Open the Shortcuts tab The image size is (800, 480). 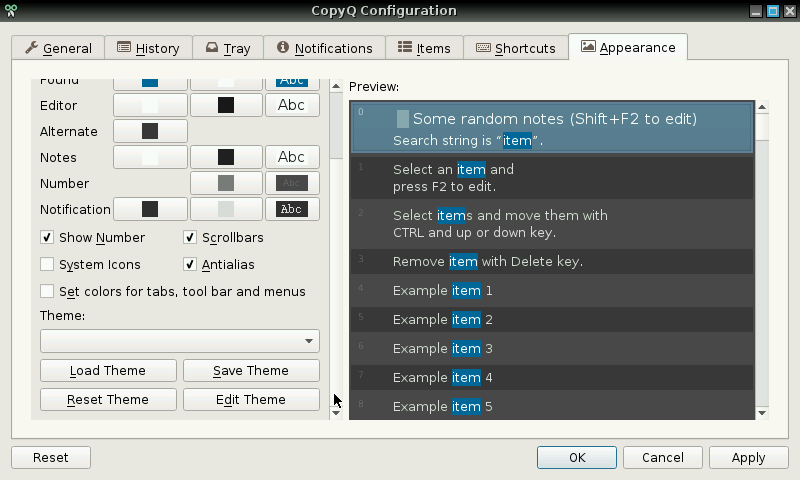click(516, 48)
